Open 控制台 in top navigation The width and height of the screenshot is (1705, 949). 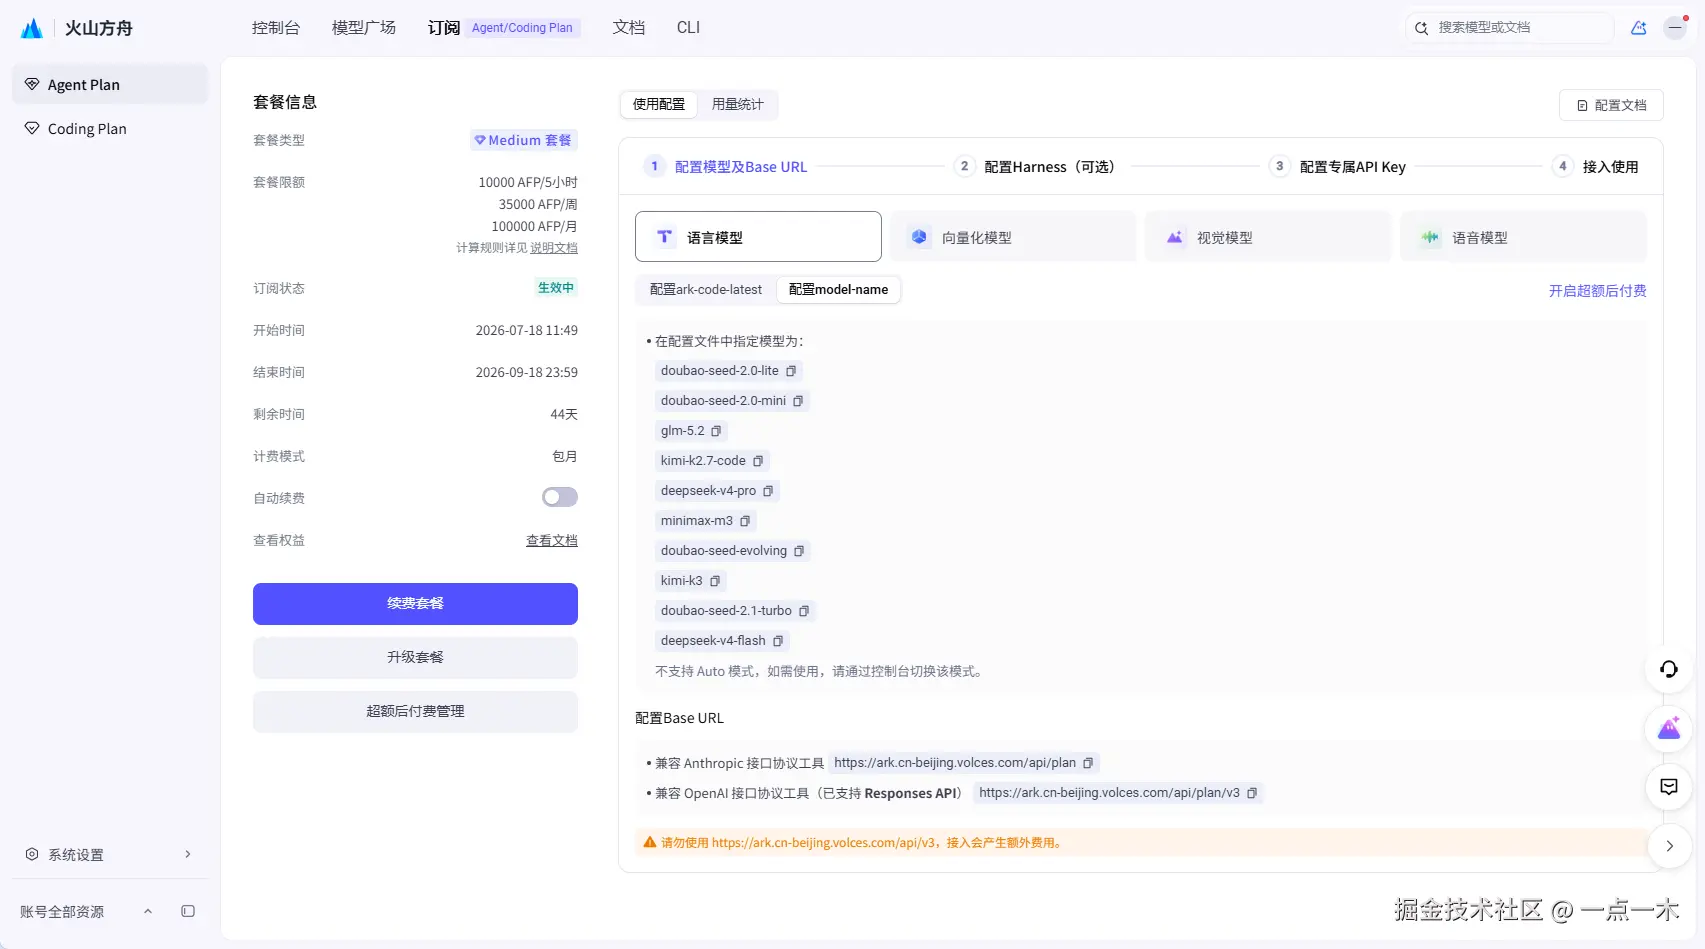coord(276,28)
